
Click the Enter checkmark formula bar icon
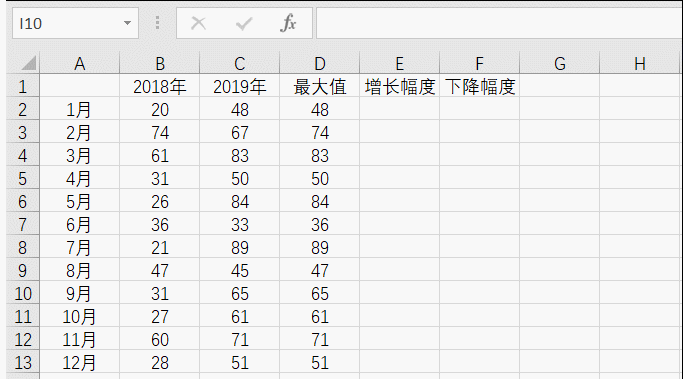(244, 23)
